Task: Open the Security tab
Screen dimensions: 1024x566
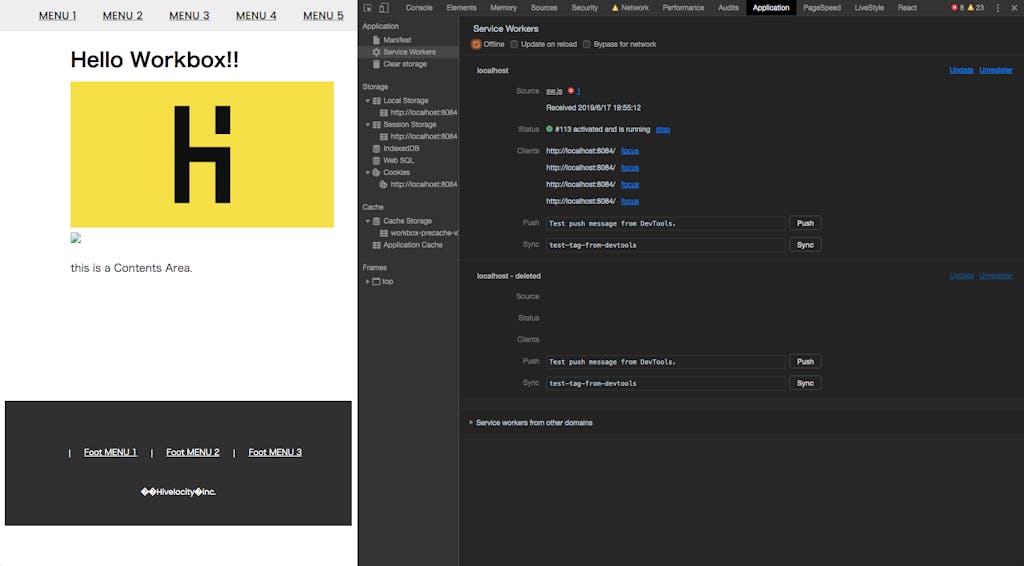Action: pyautogui.click(x=584, y=8)
